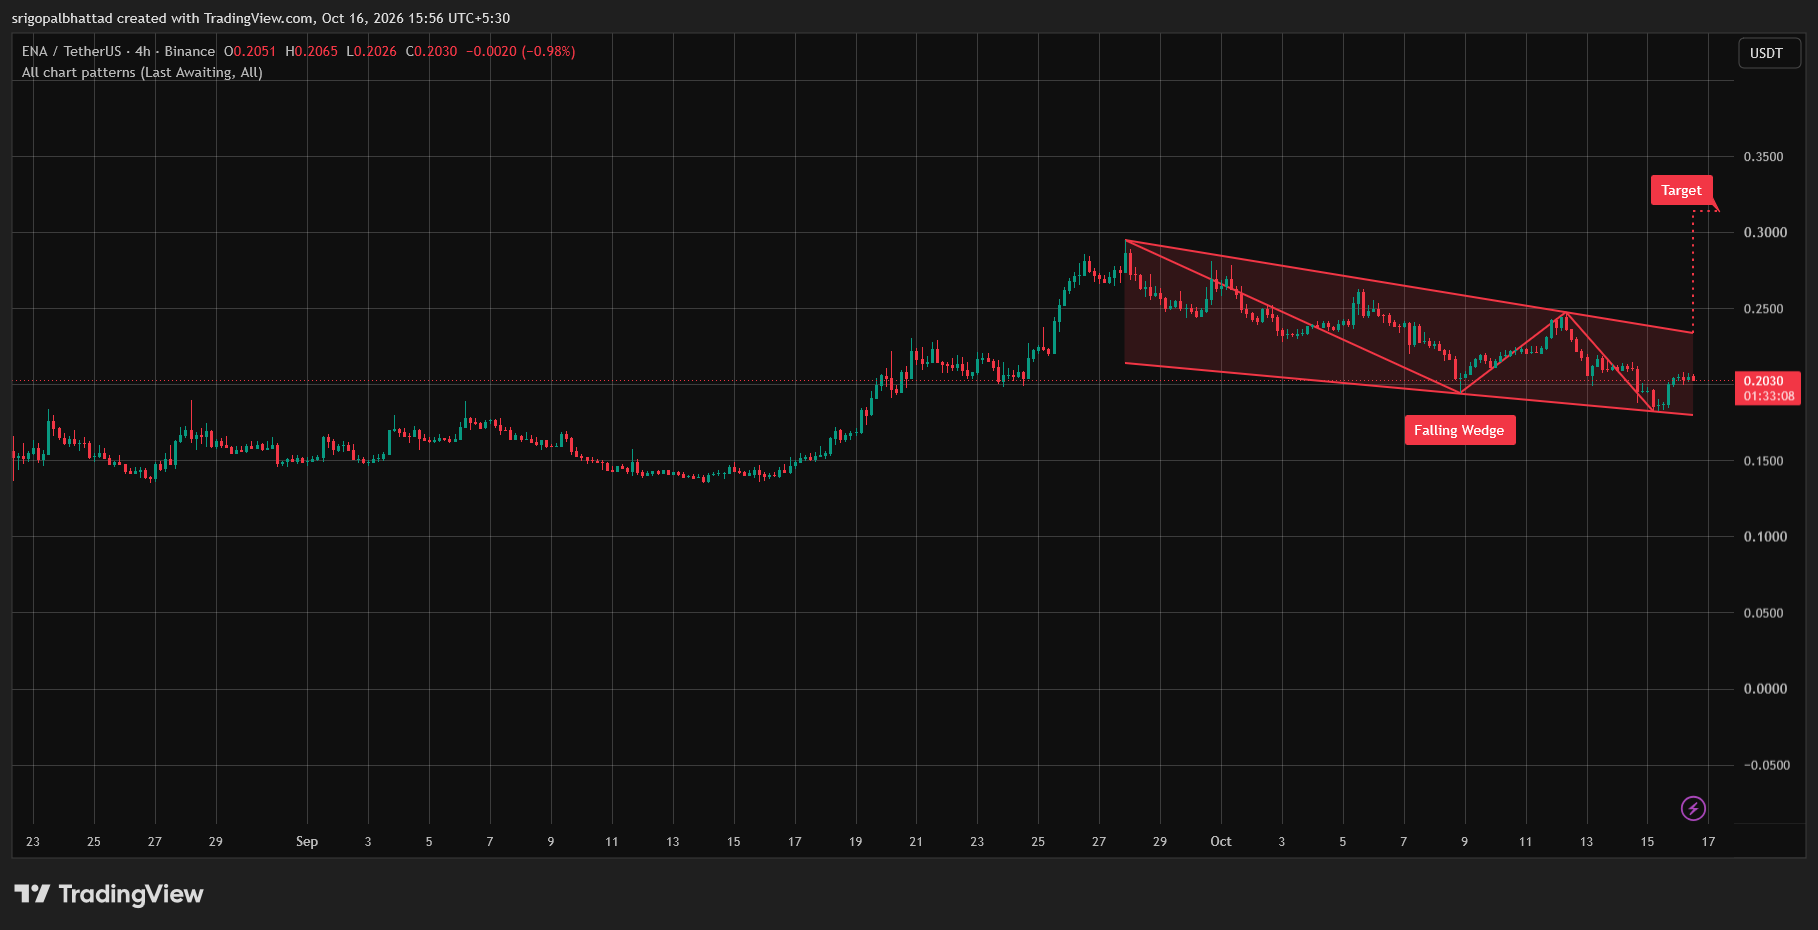Click the high value H0.2065

[312, 51]
